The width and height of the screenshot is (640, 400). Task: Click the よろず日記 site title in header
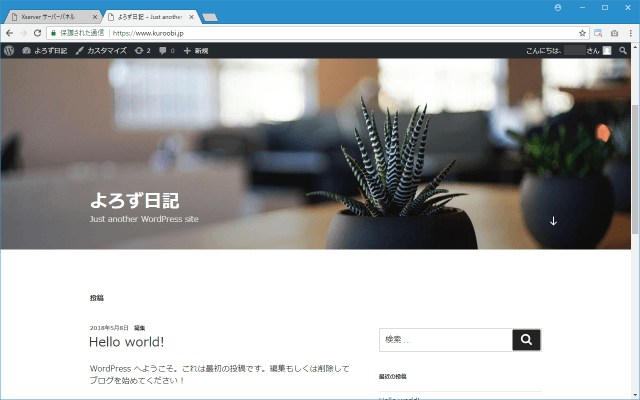pyautogui.click(x=134, y=200)
